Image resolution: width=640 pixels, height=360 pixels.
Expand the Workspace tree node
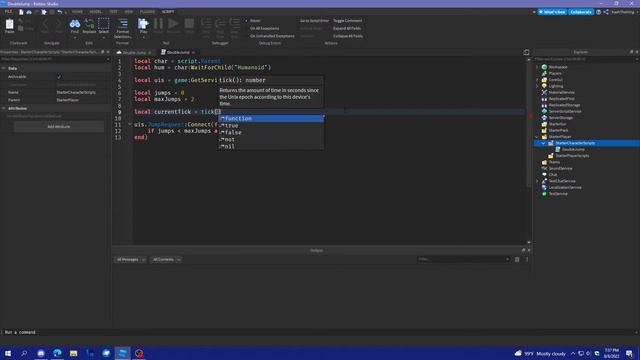(x=537, y=67)
